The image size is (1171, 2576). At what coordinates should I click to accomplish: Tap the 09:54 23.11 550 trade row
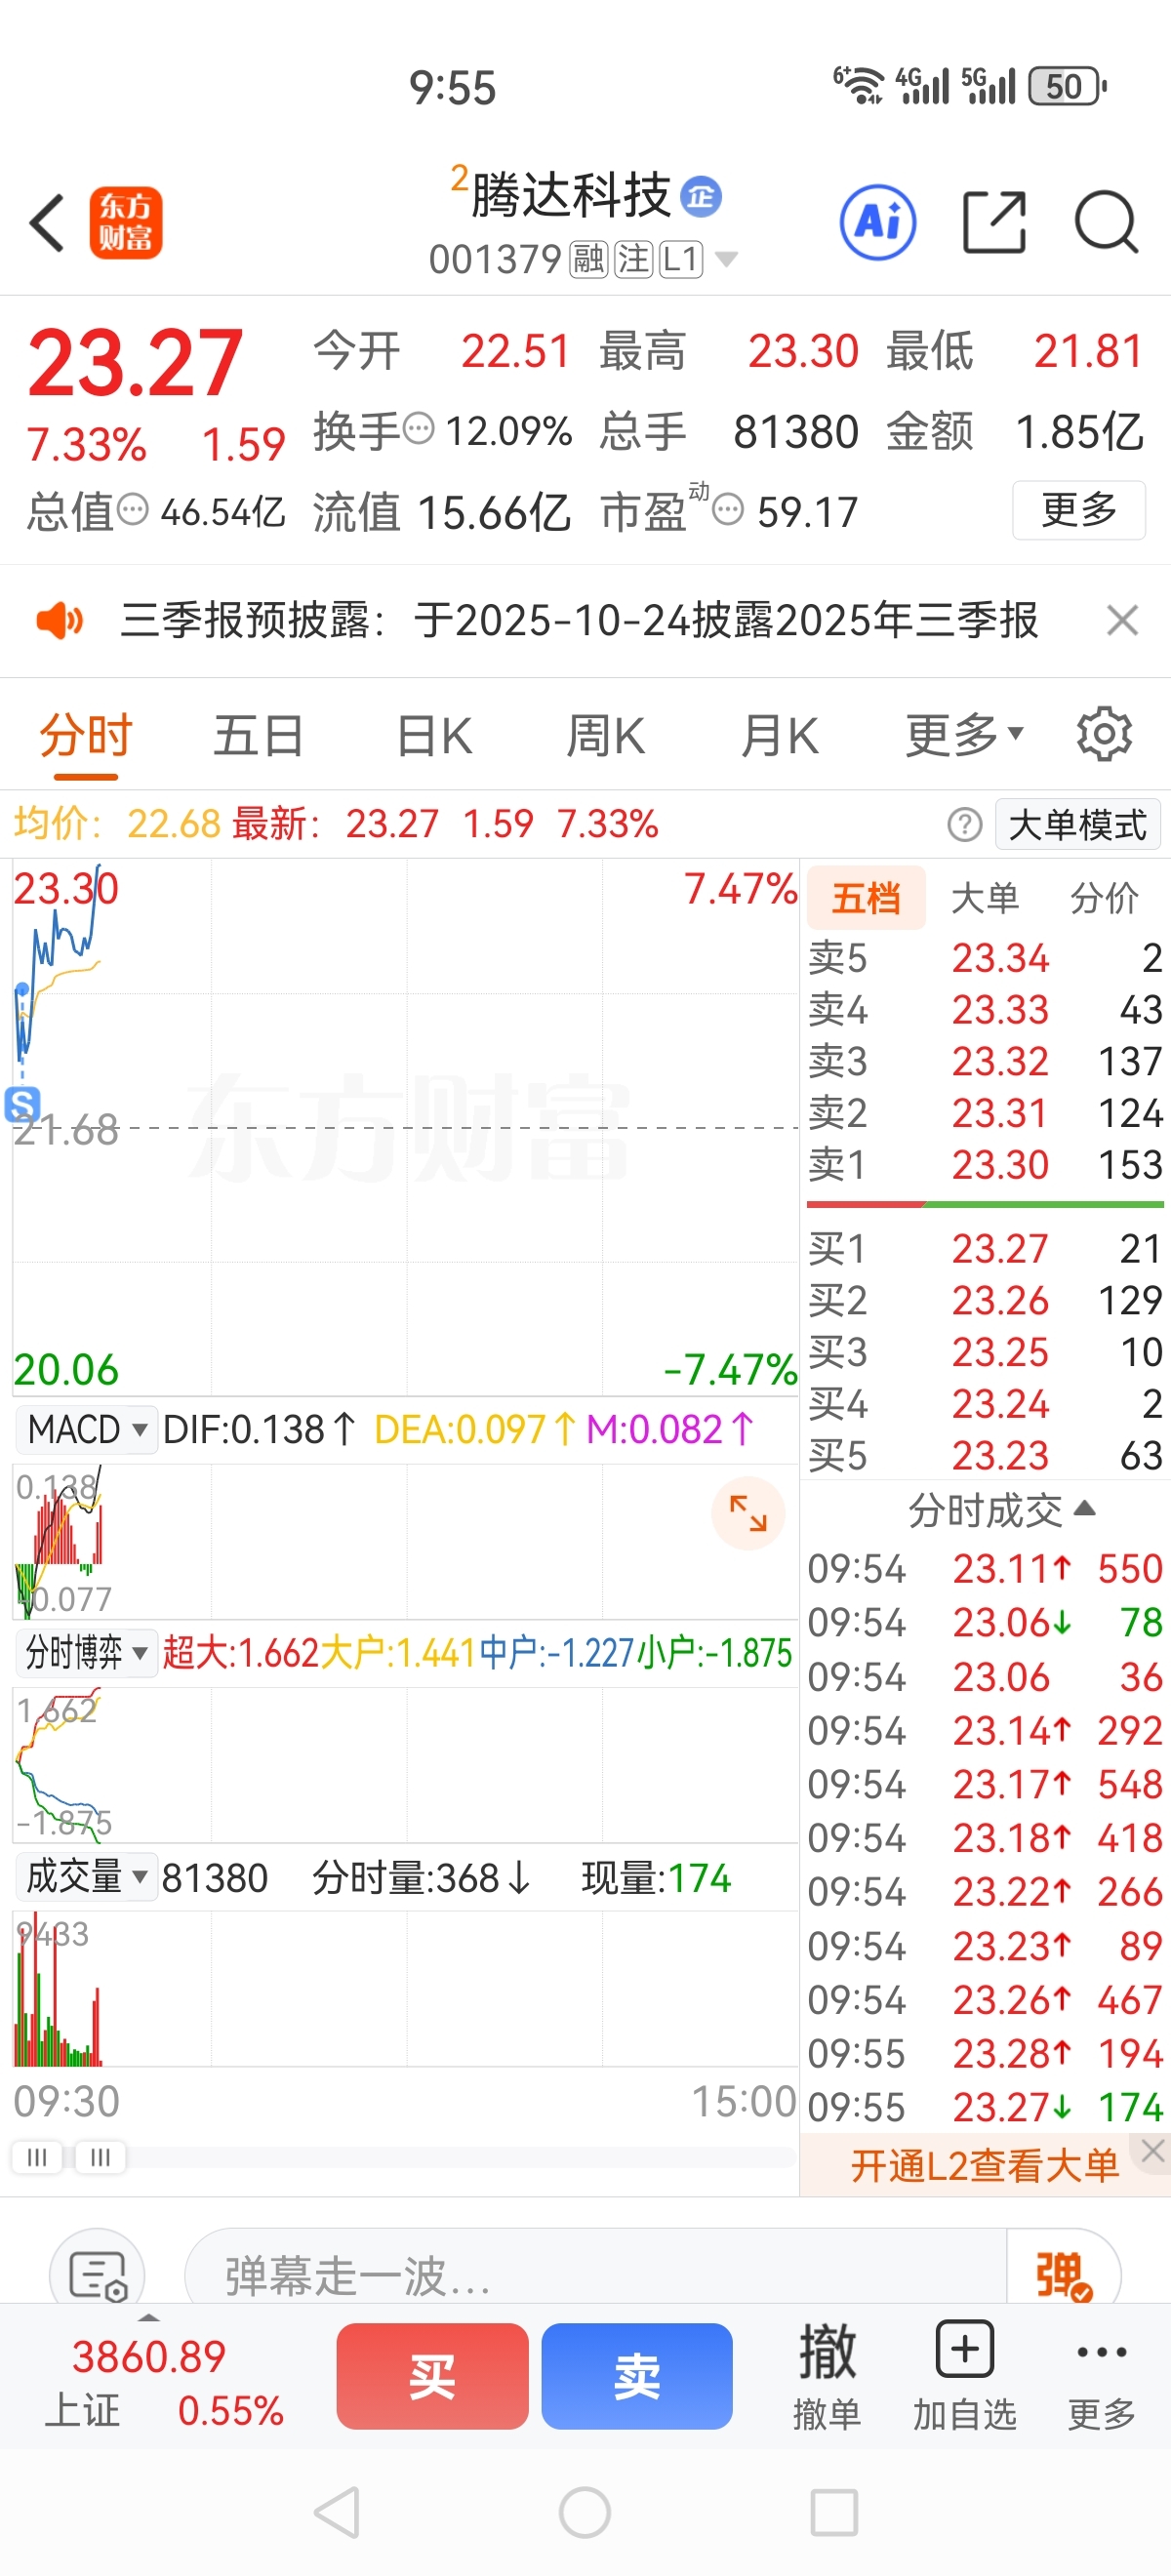pyautogui.click(x=985, y=1569)
